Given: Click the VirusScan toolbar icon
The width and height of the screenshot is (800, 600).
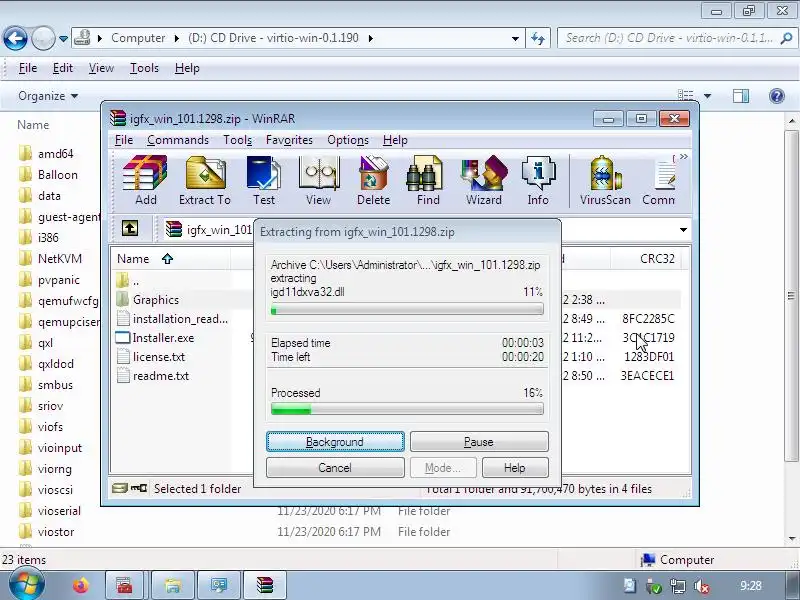Looking at the screenshot, I should tap(605, 181).
